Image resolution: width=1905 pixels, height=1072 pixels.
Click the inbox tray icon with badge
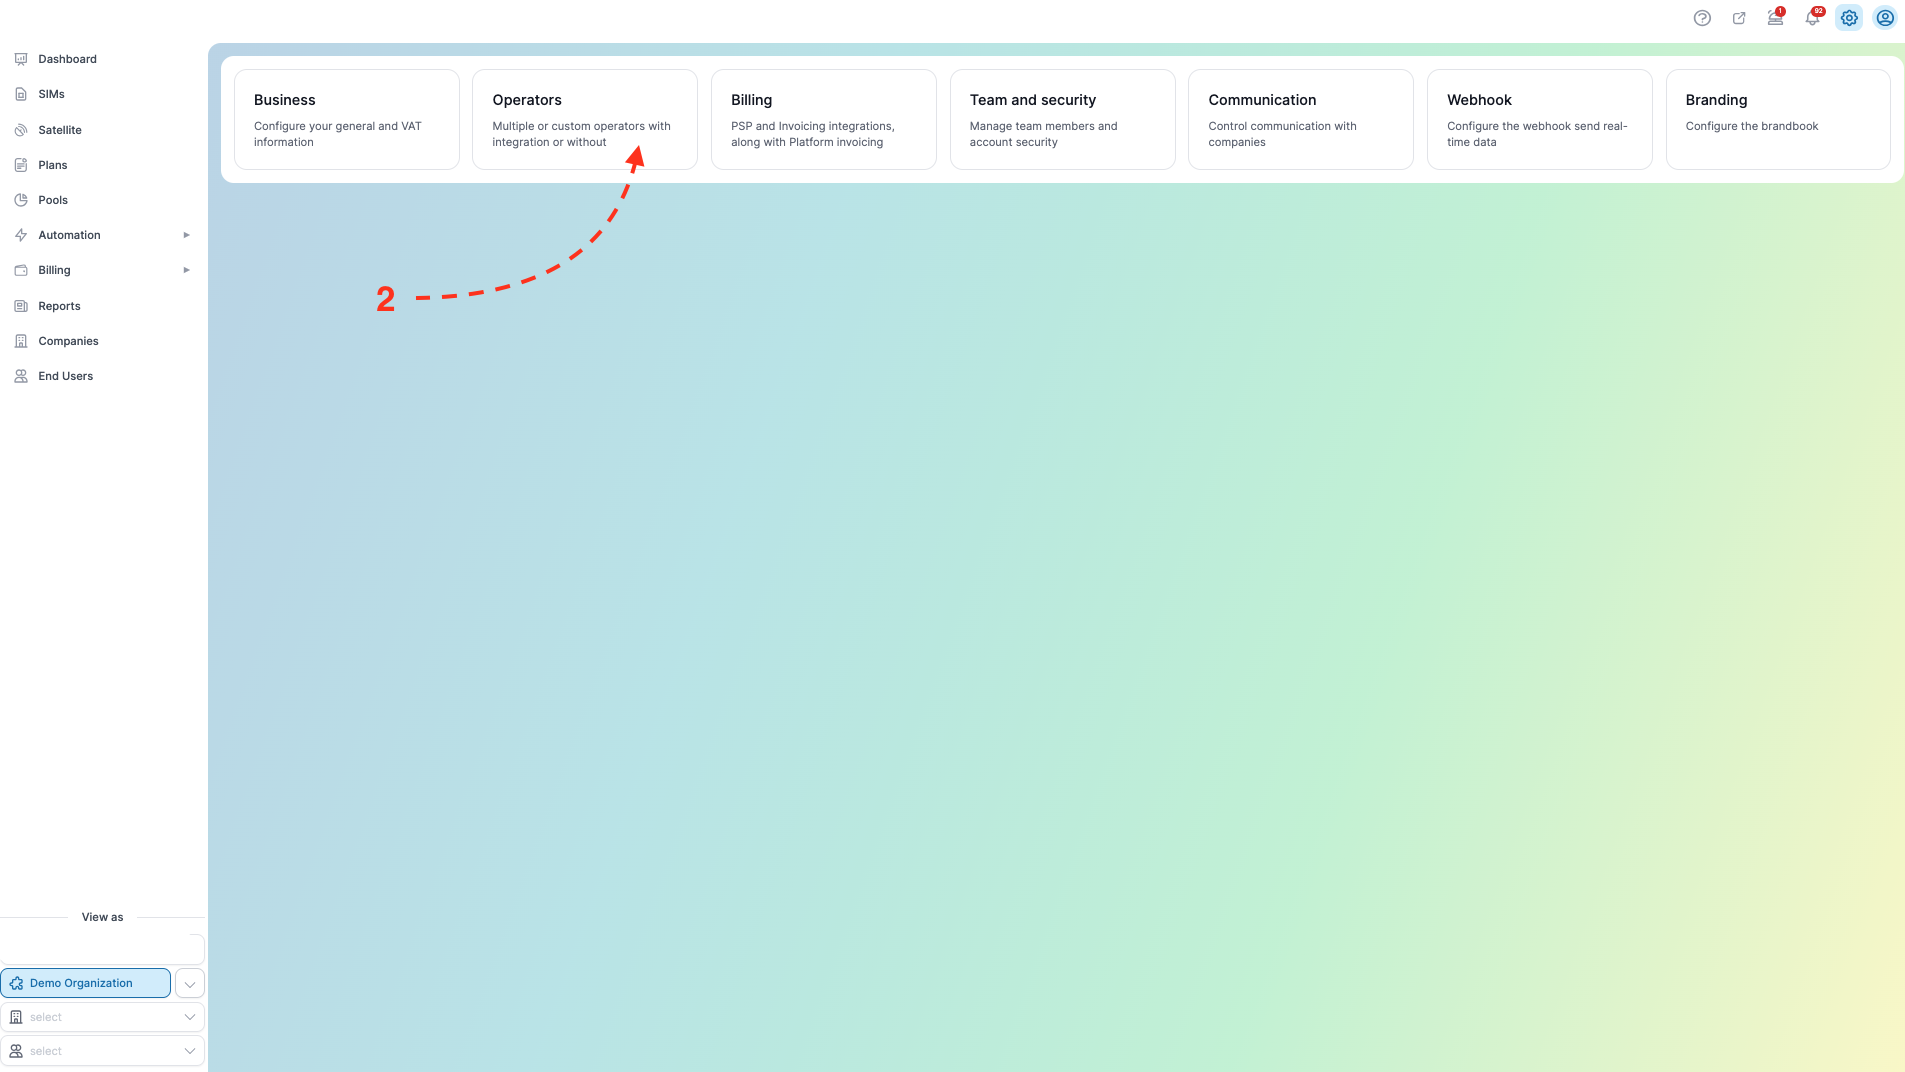click(1775, 18)
